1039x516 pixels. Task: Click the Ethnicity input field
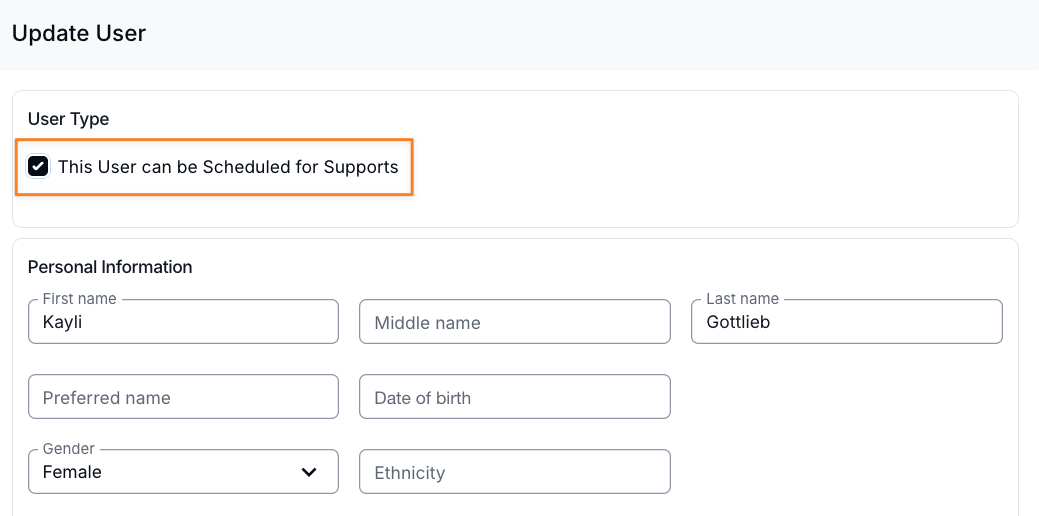(x=514, y=472)
